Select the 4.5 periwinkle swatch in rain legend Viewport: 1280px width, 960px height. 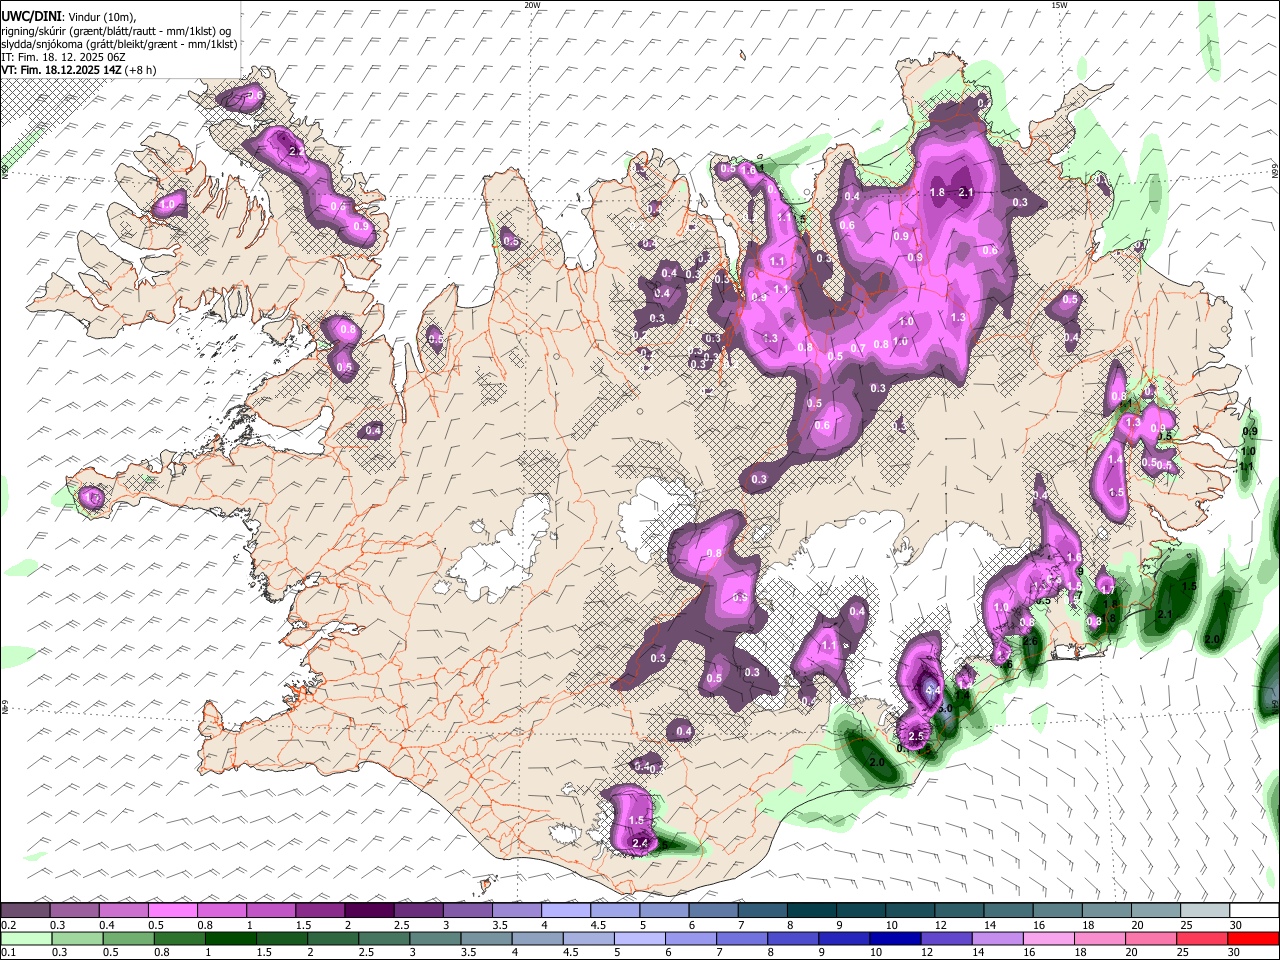pos(589,938)
